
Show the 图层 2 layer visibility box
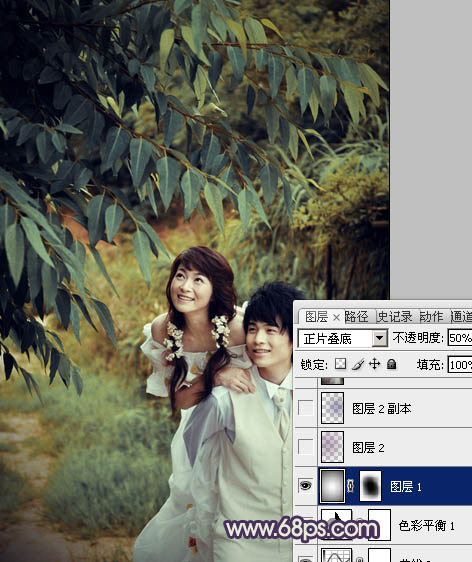click(x=305, y=447)
